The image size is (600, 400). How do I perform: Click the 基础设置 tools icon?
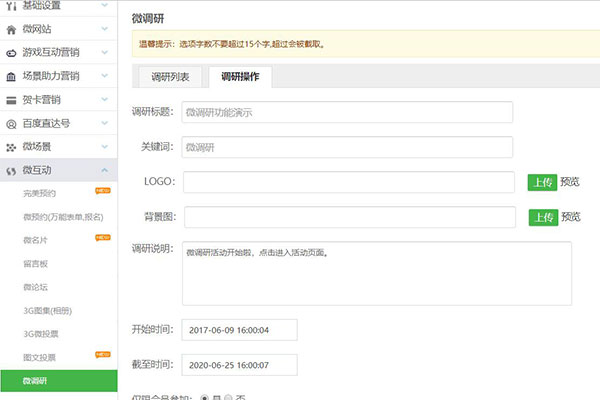pos(11,6)
